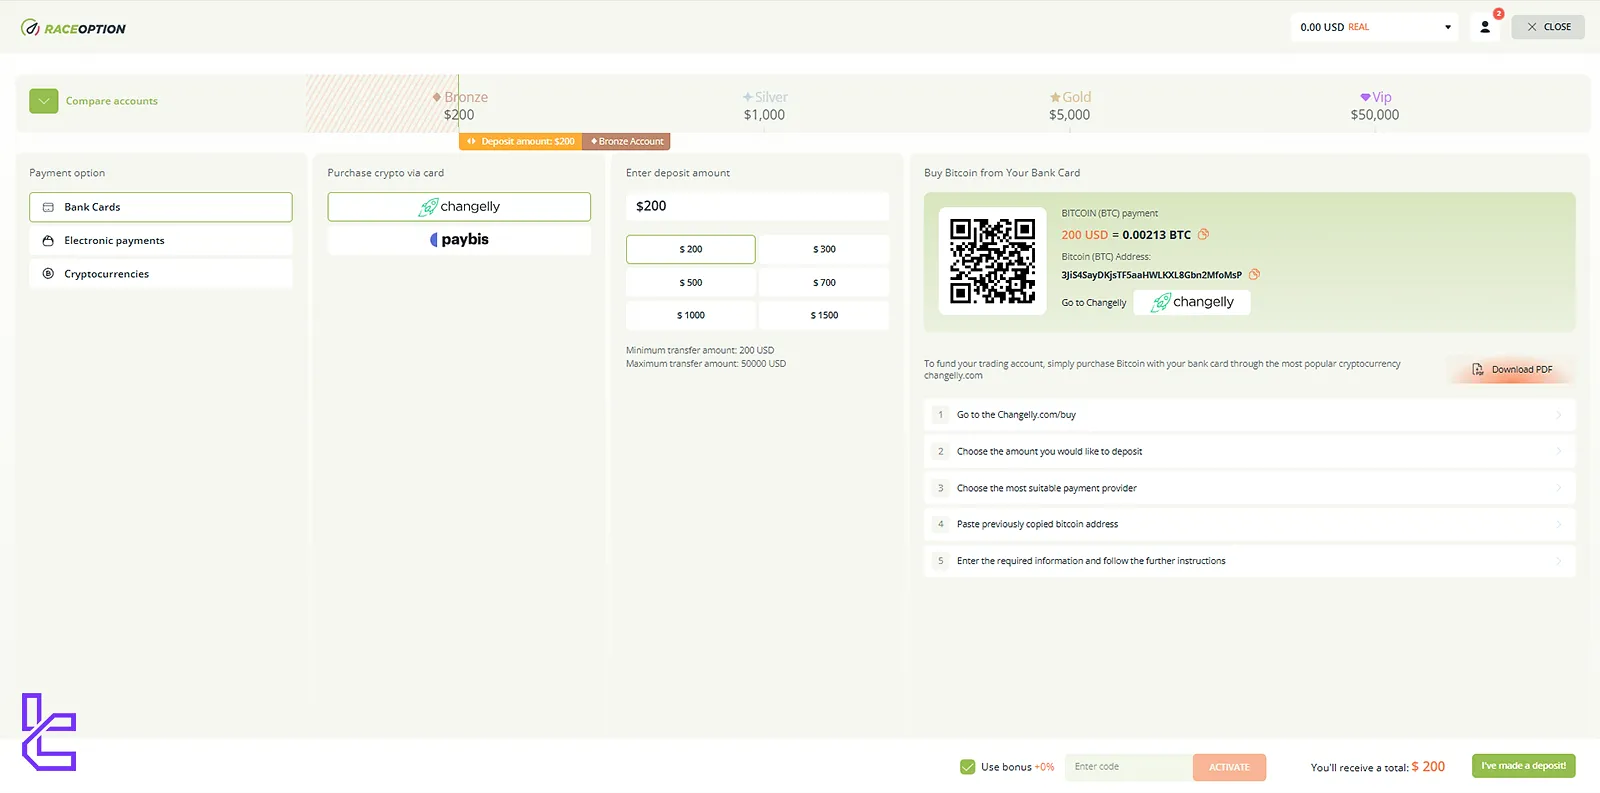The width and height of the screenshot is (1600, 793).
Task: Click the Bronze diamond tier icon
Action: point(437,97)
